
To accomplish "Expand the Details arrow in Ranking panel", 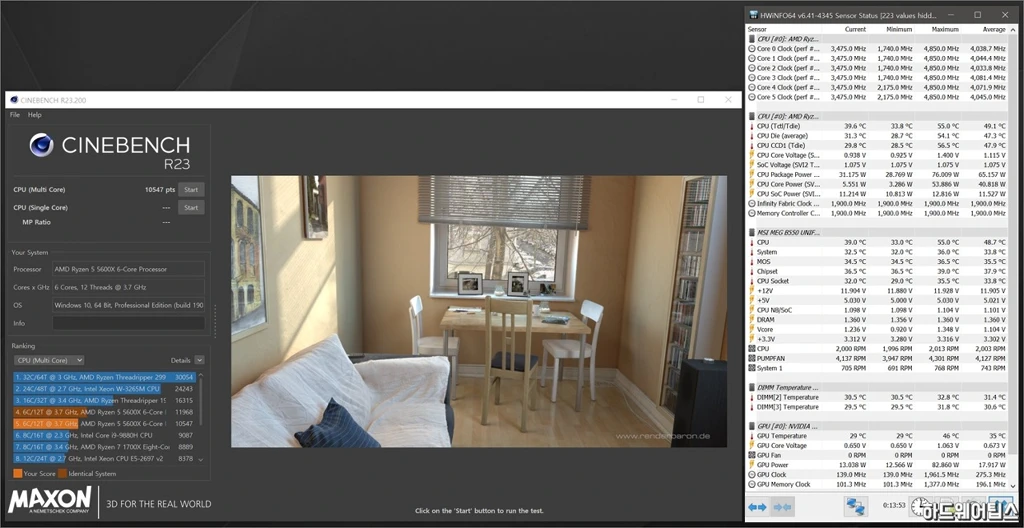I will pyautogui.click(x=199, y=360).
